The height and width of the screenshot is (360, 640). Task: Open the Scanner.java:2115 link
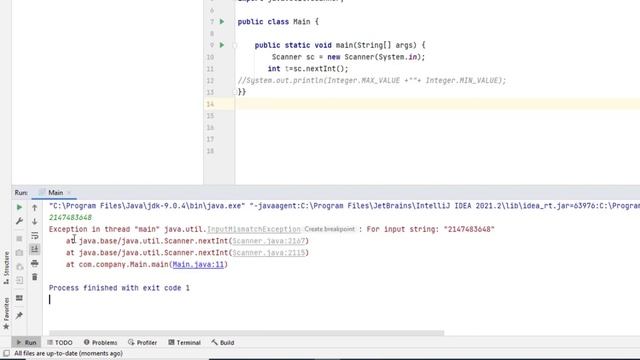point(269,253)
